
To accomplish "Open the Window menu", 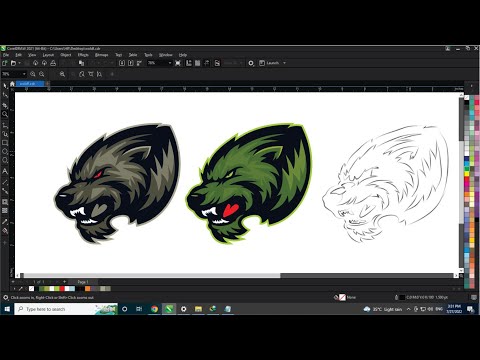I will pos(165,55).
